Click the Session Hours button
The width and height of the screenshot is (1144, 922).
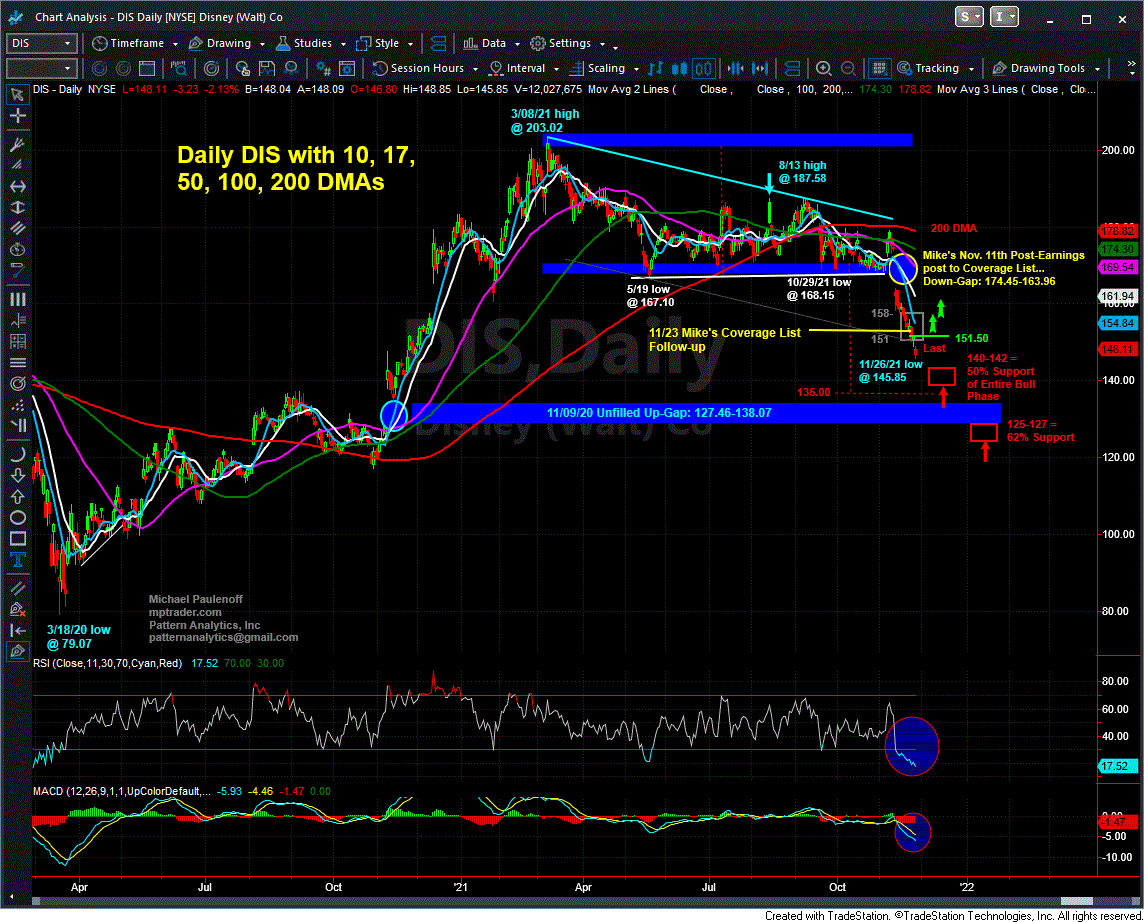[x=418, y=69]
